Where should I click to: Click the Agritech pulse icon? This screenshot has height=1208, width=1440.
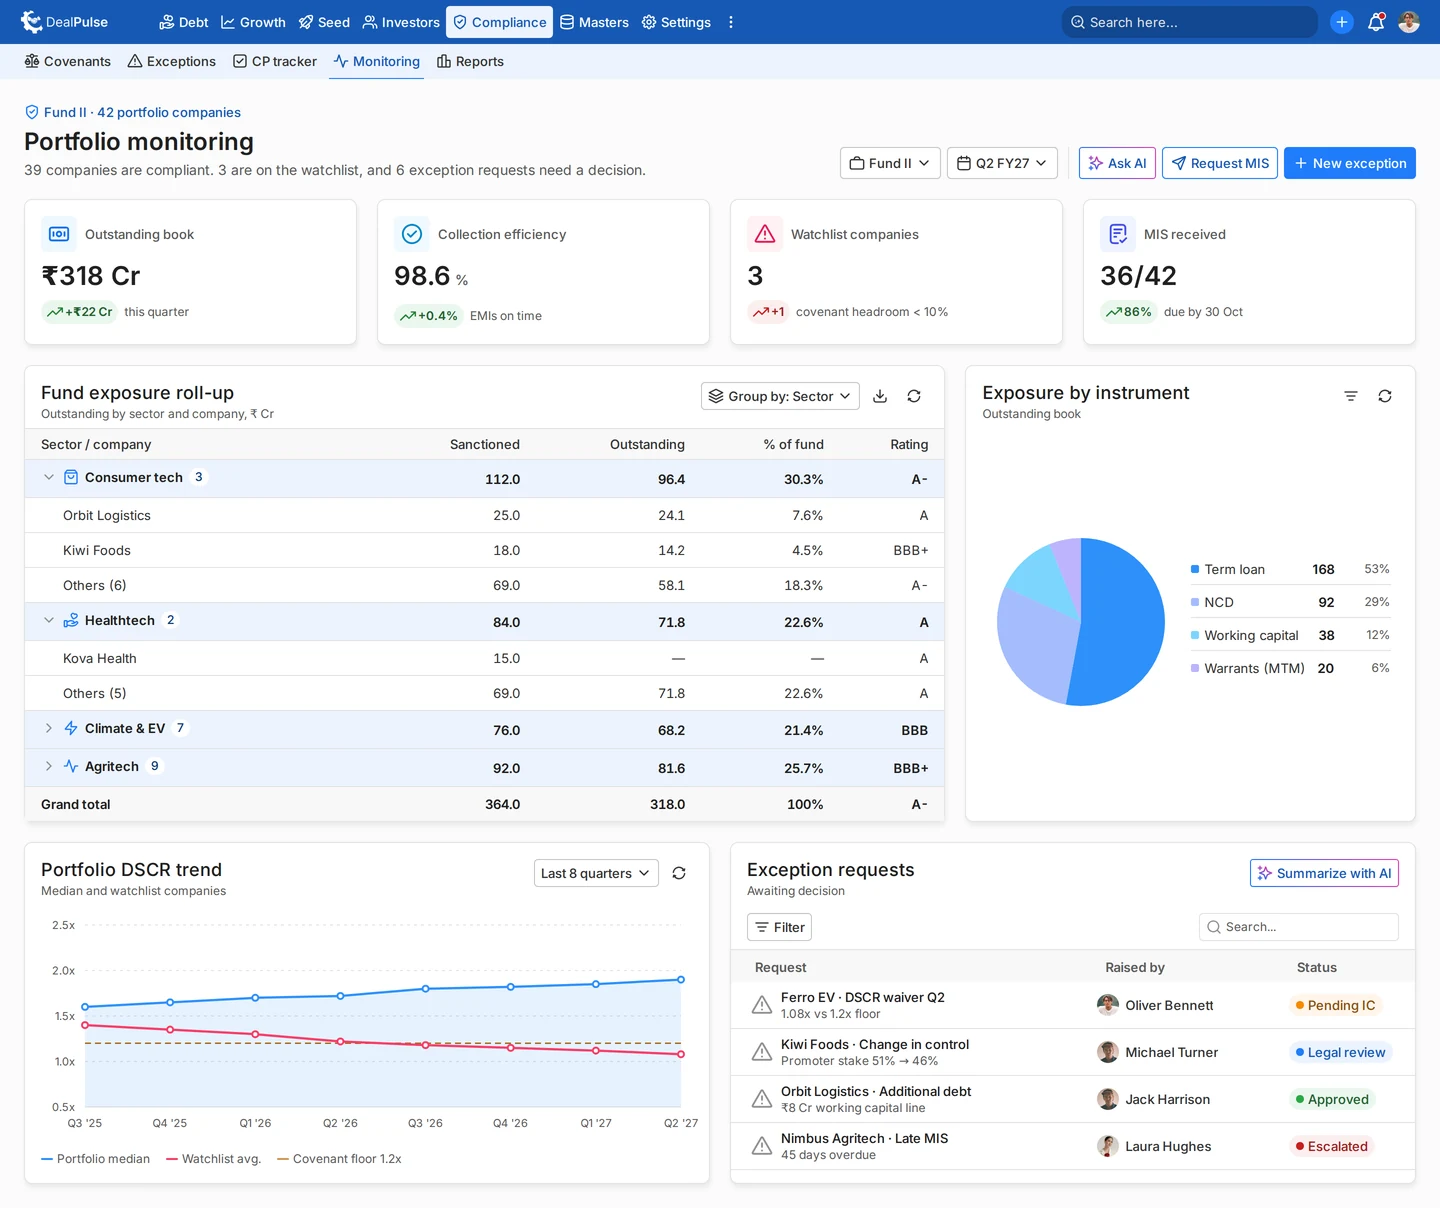pos(71,766)
